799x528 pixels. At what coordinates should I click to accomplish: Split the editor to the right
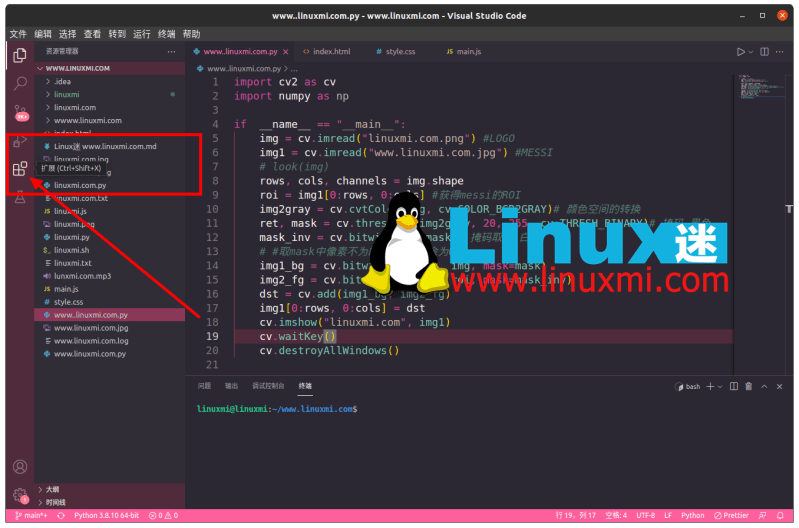764,52
